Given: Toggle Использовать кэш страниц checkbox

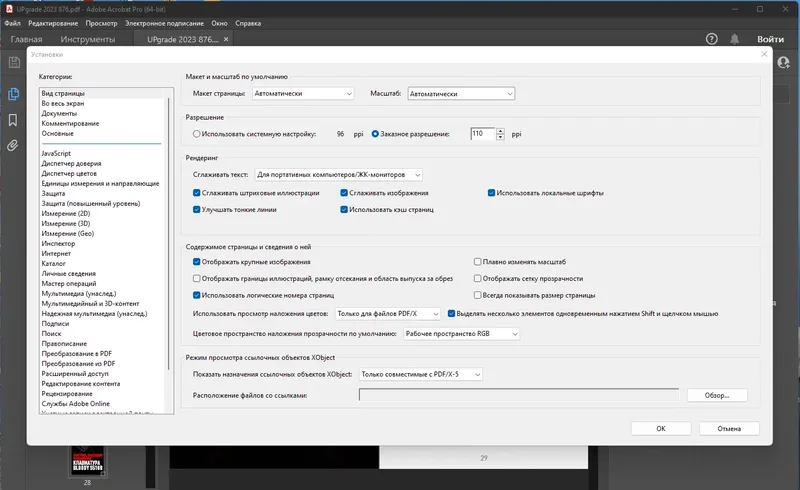Looking at the screenshot, I should (x=344, y=209).
